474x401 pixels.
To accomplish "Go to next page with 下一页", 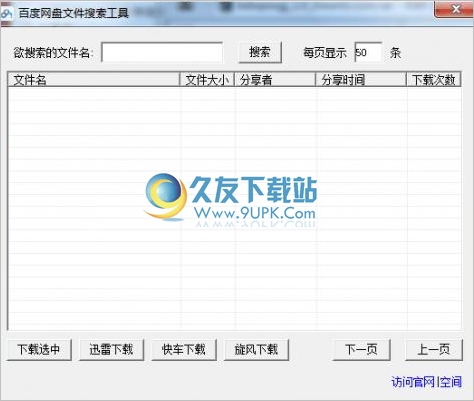I will pyautogui.click(x=361, y=350).
